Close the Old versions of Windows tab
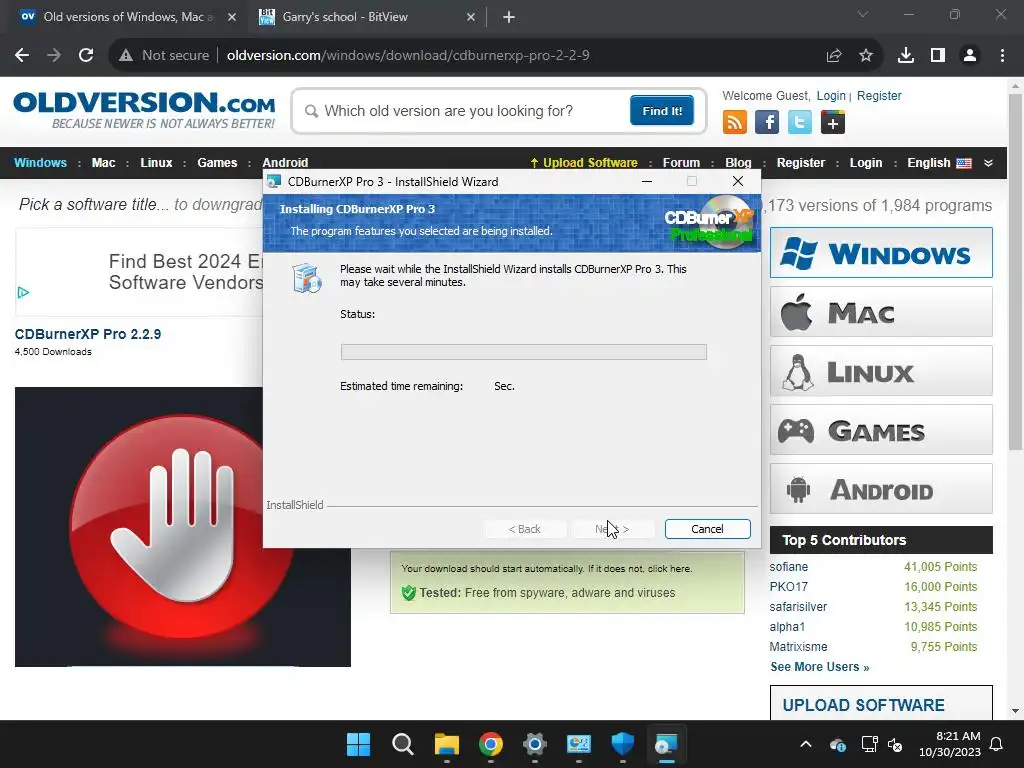This screenshot has height=768, width=1024. (x=232, y=17)
